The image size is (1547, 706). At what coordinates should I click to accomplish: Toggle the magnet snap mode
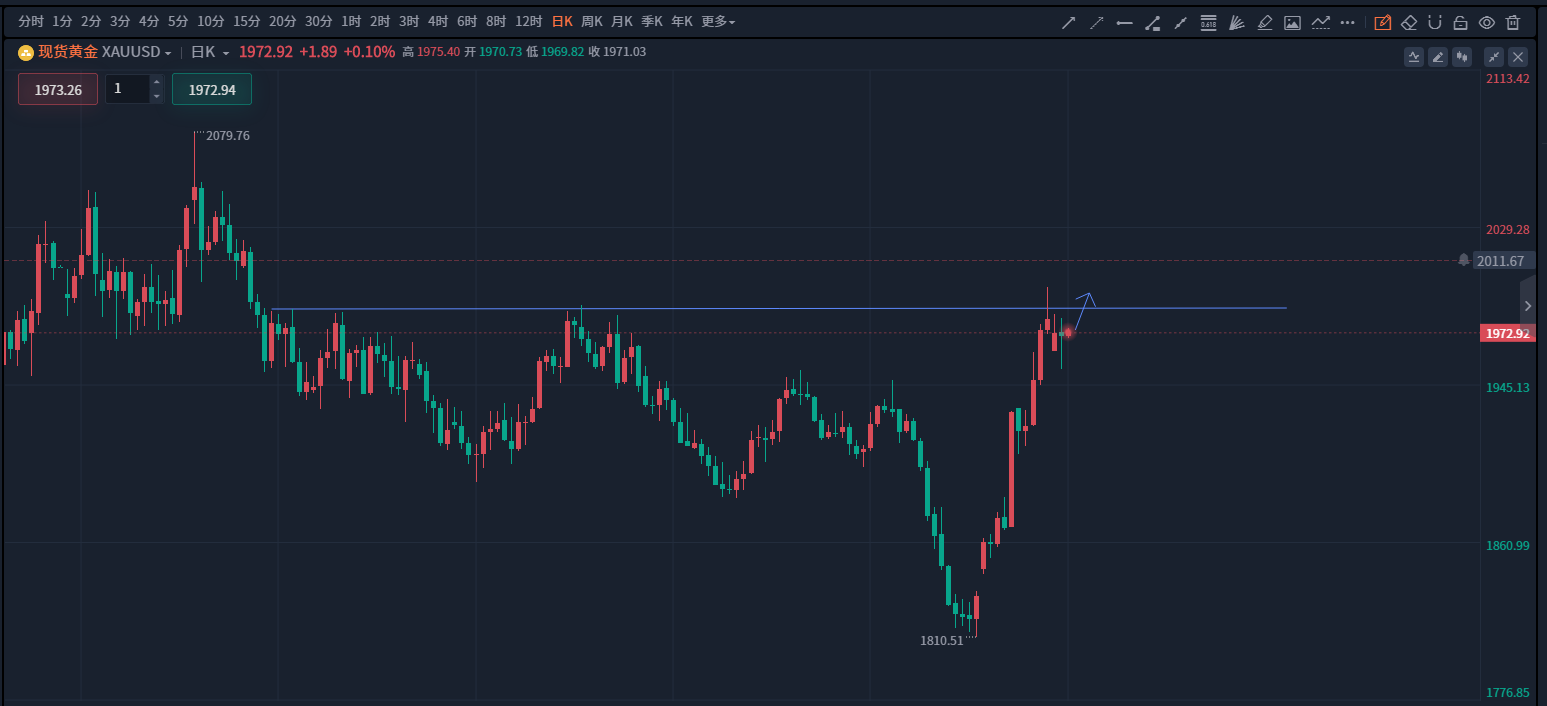click(1435, 22)
